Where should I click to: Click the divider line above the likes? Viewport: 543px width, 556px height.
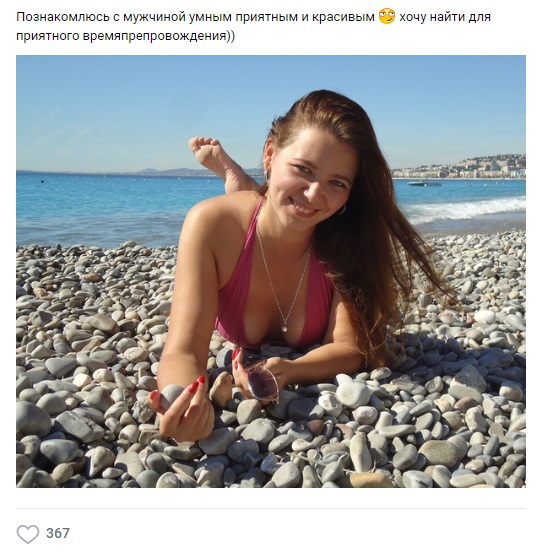[271, 508]
